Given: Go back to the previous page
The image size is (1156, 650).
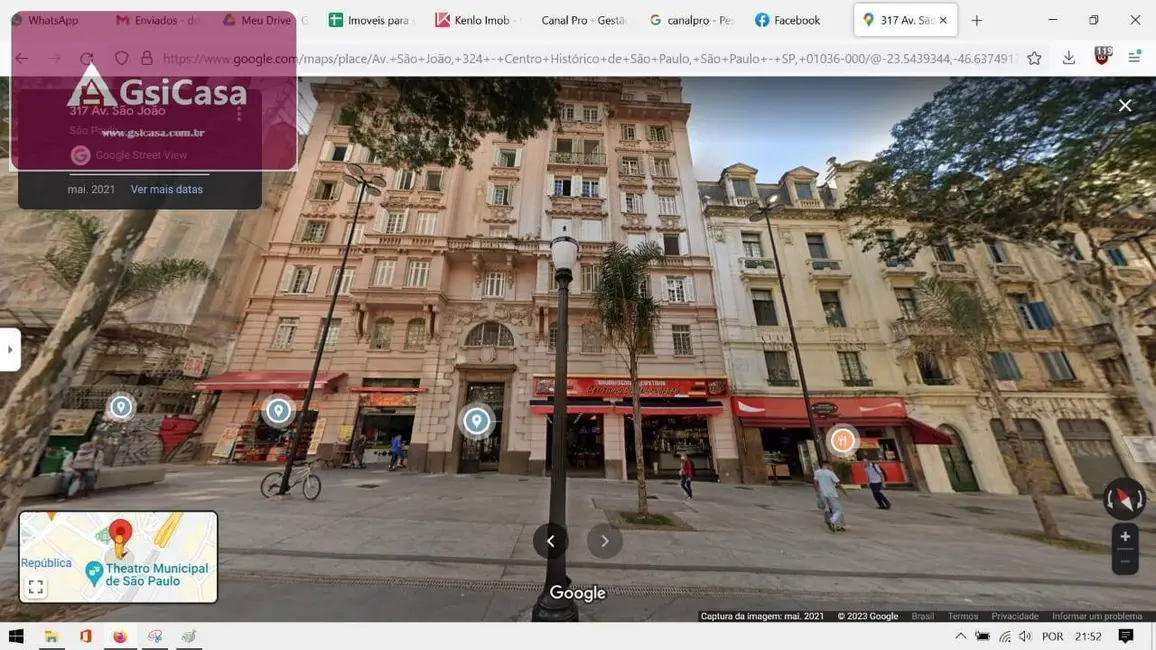Looking at the screenshot, I should coord(21,58).
